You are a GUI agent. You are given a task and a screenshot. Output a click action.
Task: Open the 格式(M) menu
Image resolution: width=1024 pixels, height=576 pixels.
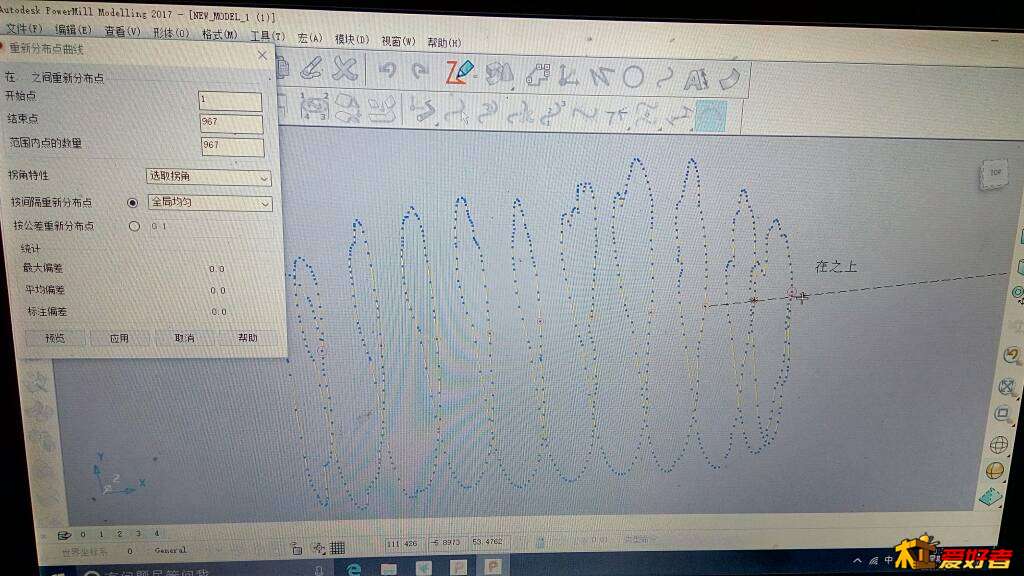click(x=219, y=35)
